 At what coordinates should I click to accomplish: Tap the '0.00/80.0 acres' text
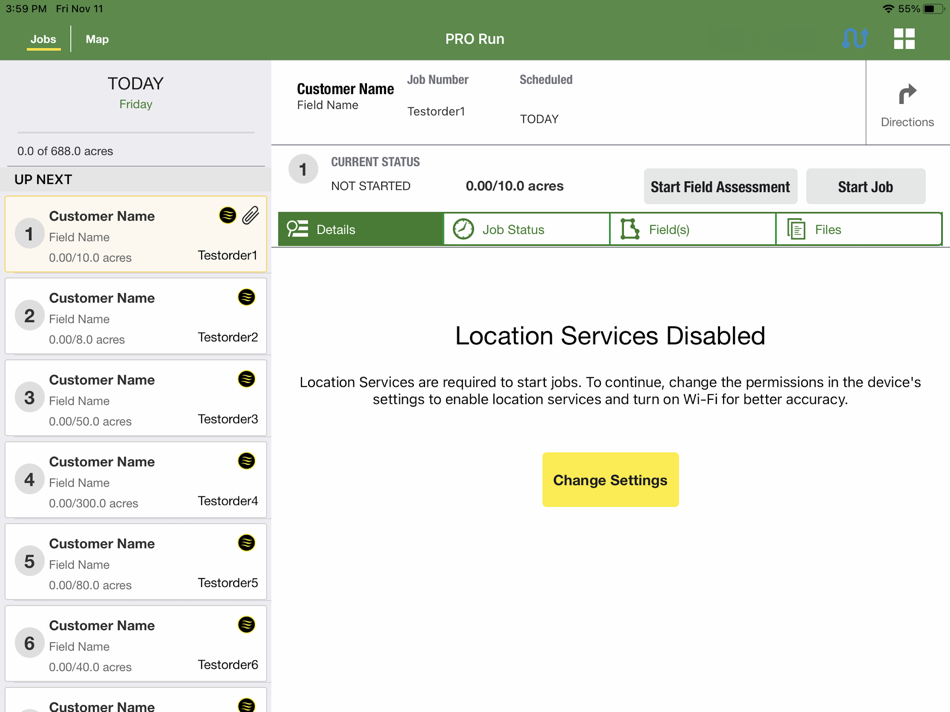click(x=90, y=585)
